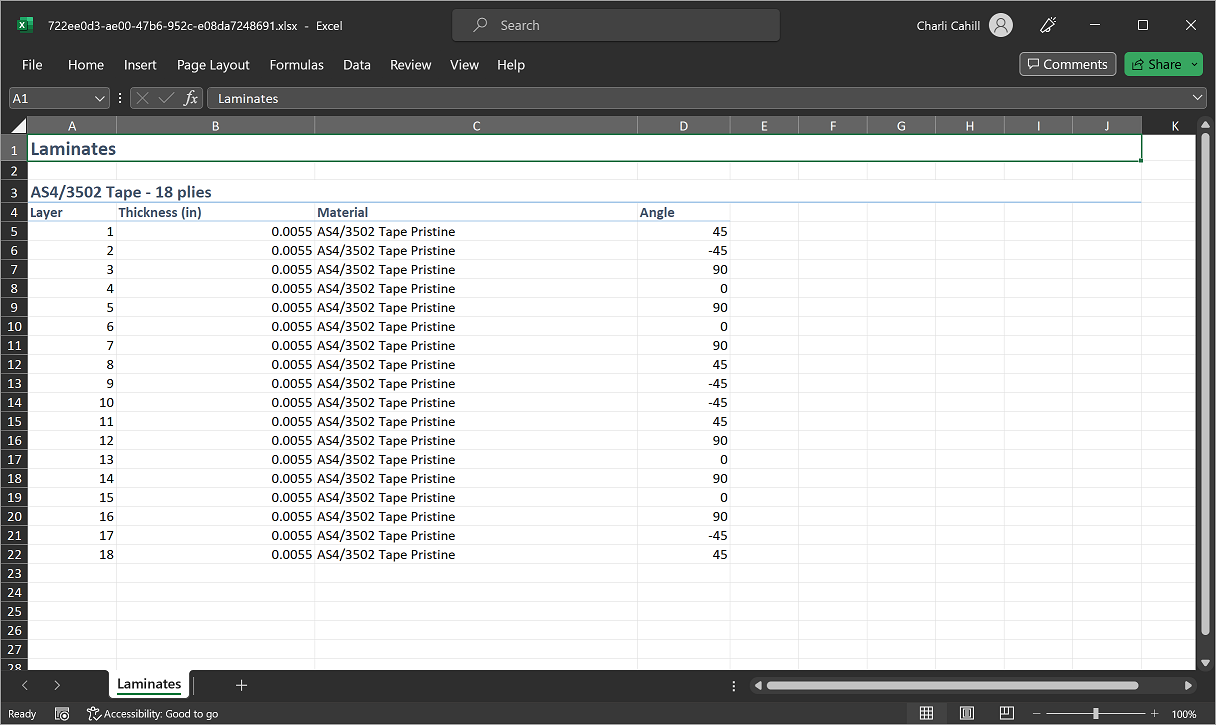The image size is (1216, 725).
Task: Click the vertical scrollbar thumb
Action: coord(1205,384)
